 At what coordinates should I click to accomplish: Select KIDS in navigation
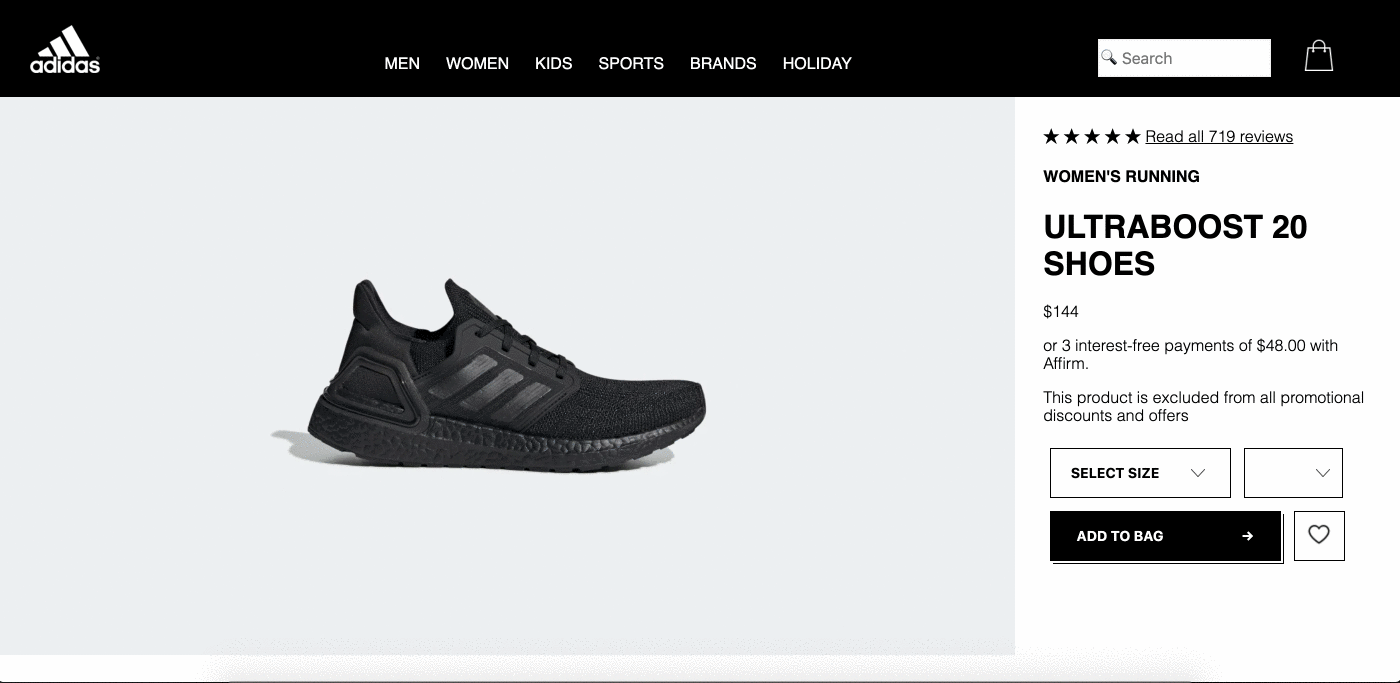pos(553,63)
